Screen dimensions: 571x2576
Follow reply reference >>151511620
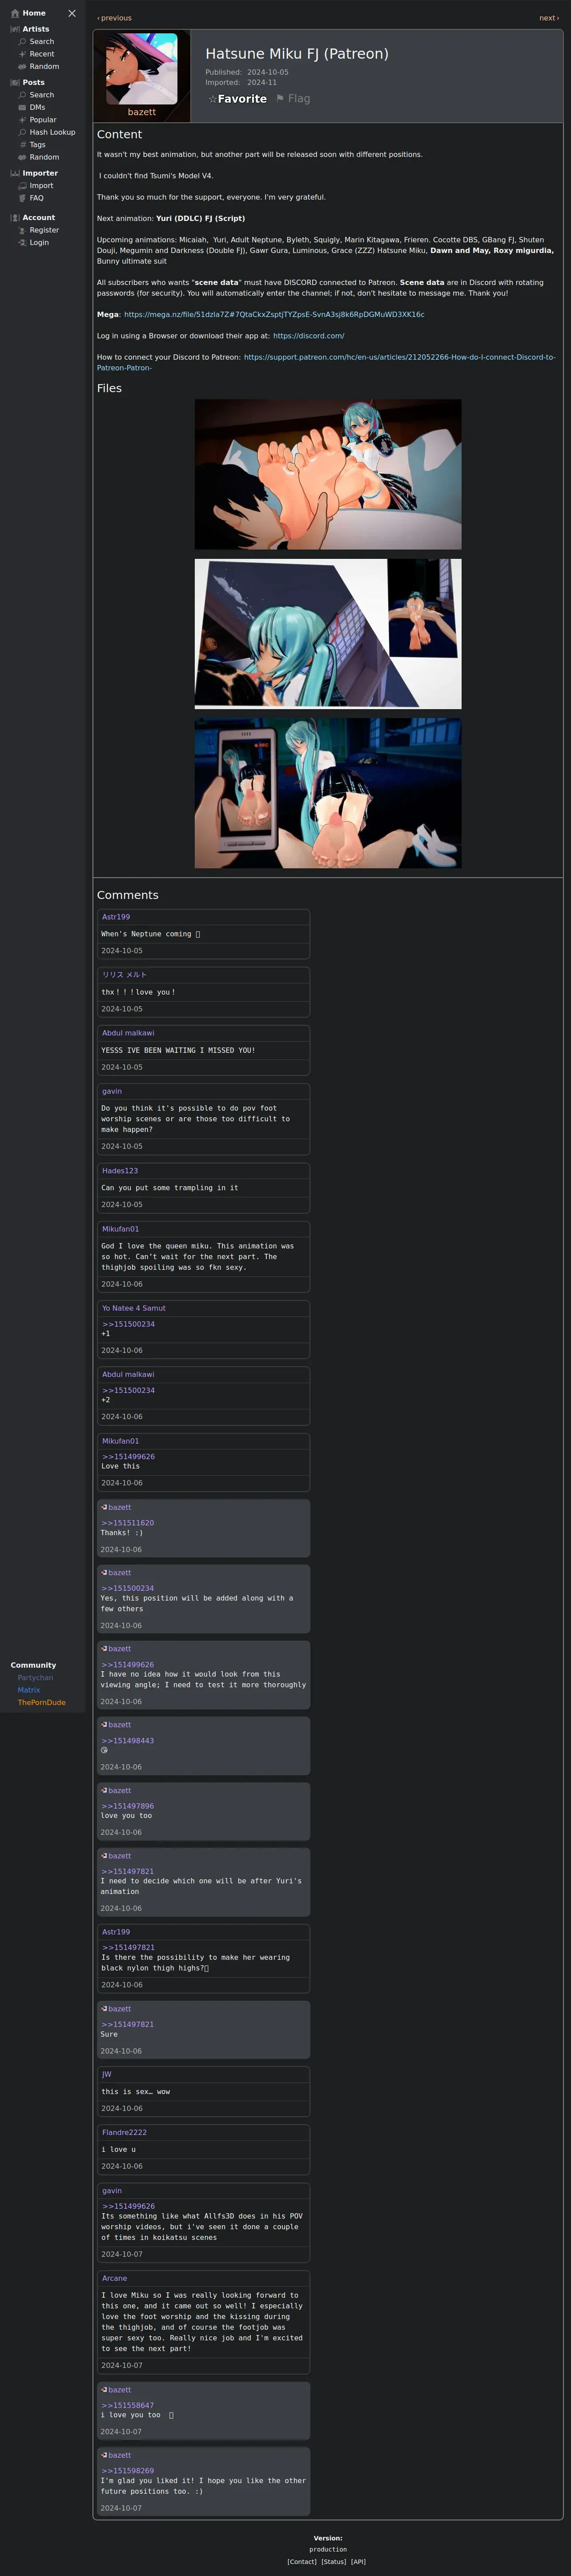[x=128, y=1523]
